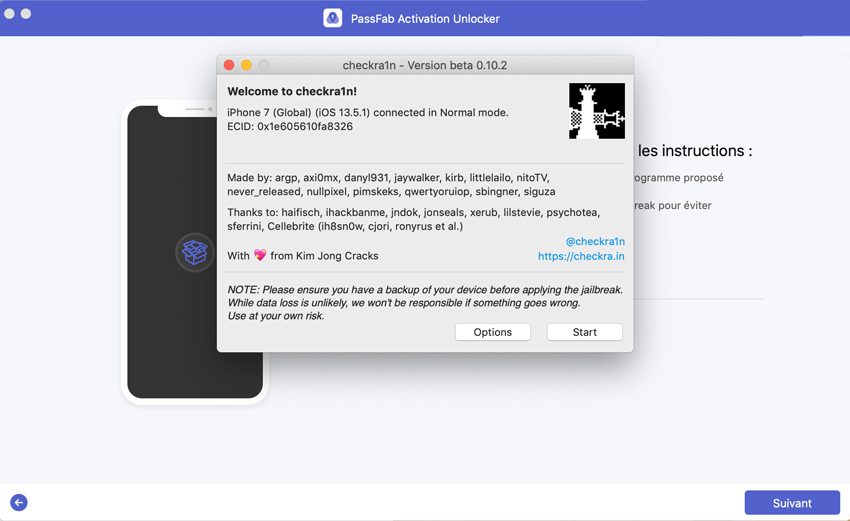
Task: Click the "les instructions :" heading
Action: coord(695,150)
